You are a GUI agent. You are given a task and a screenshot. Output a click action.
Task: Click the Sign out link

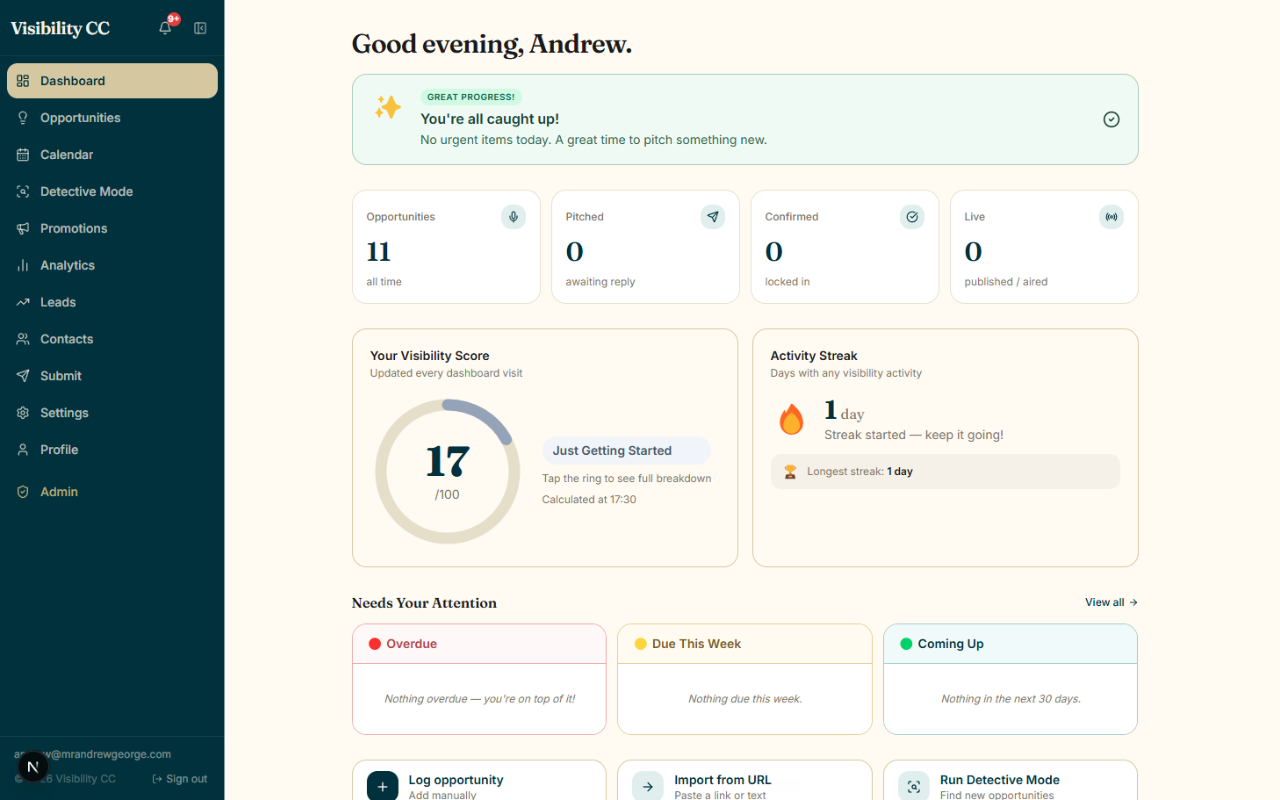pos(180,779)
